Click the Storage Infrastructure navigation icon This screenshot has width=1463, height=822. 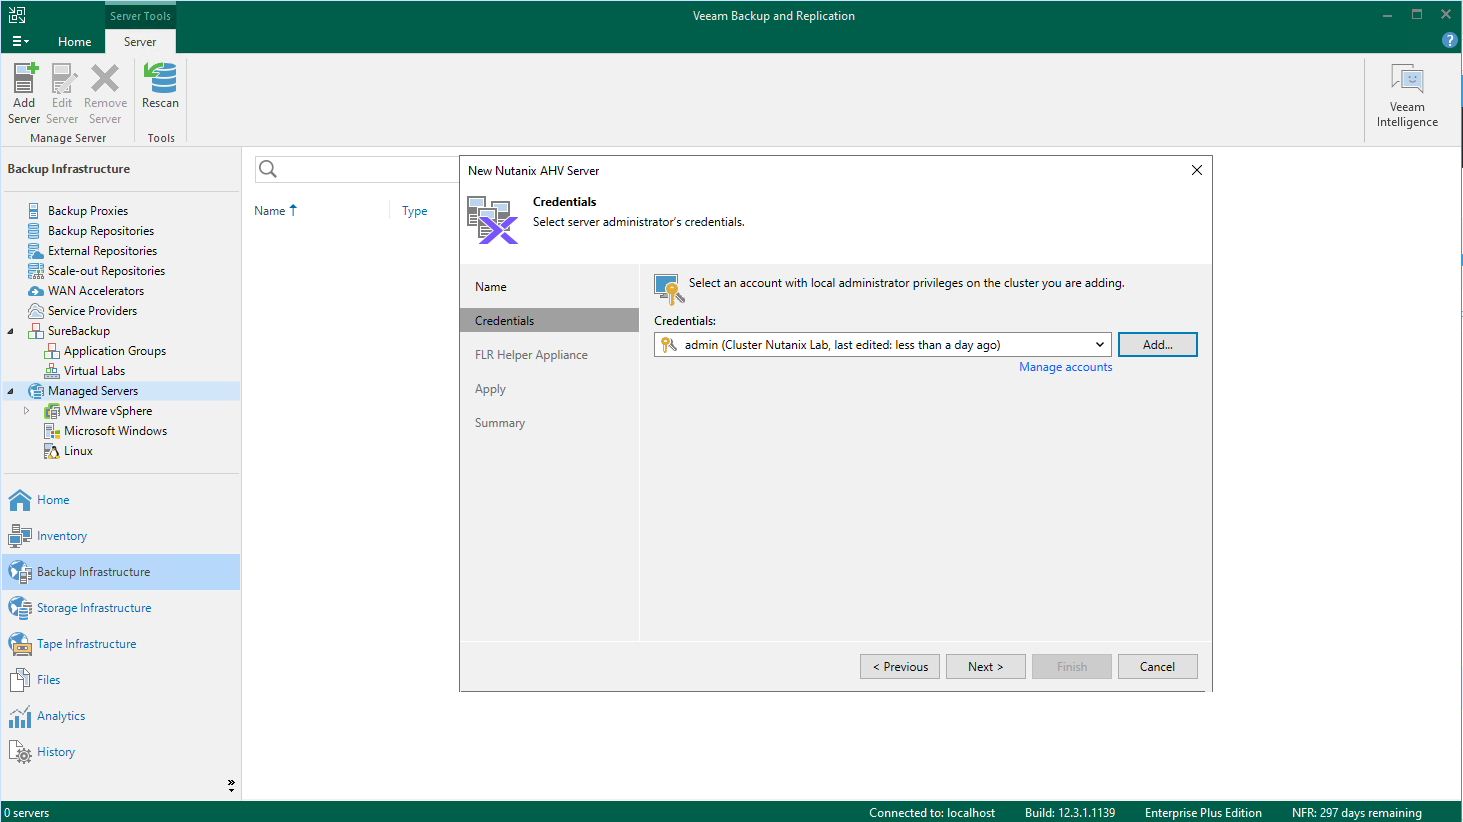point(20,608)
